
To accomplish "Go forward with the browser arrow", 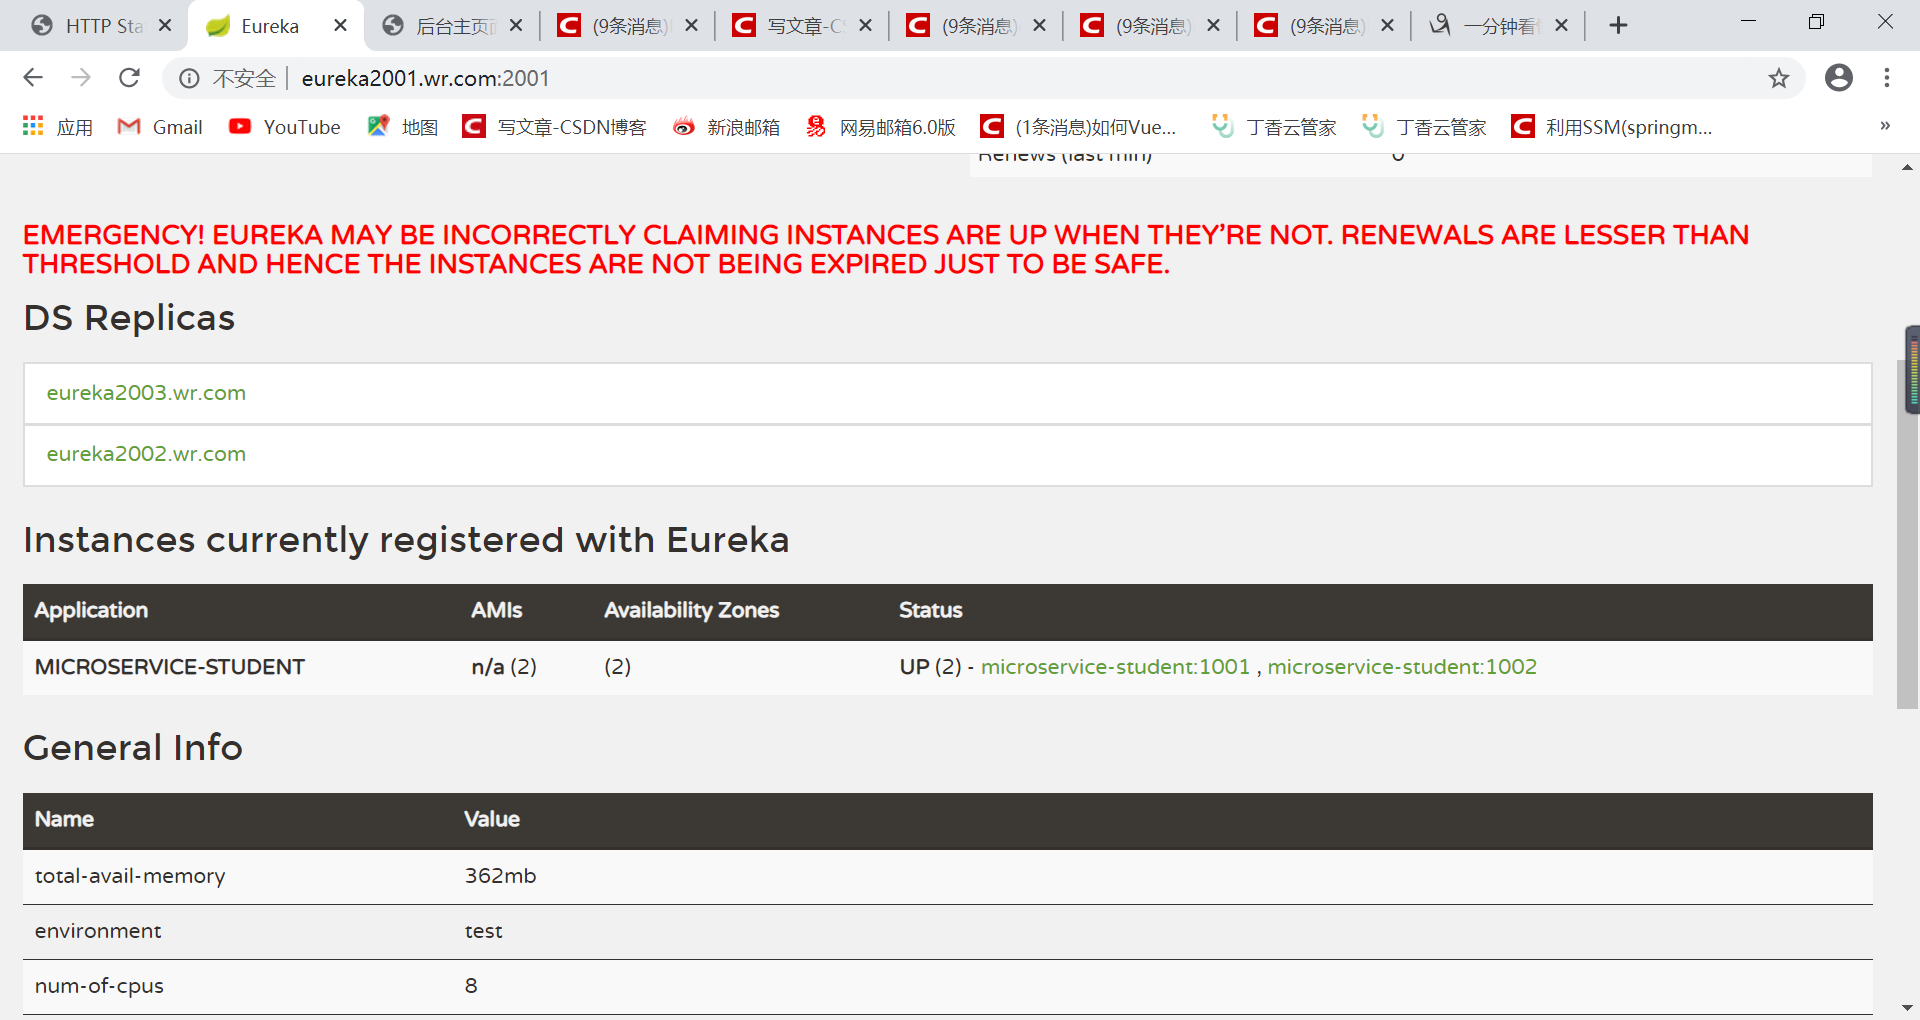I will 81,78.
